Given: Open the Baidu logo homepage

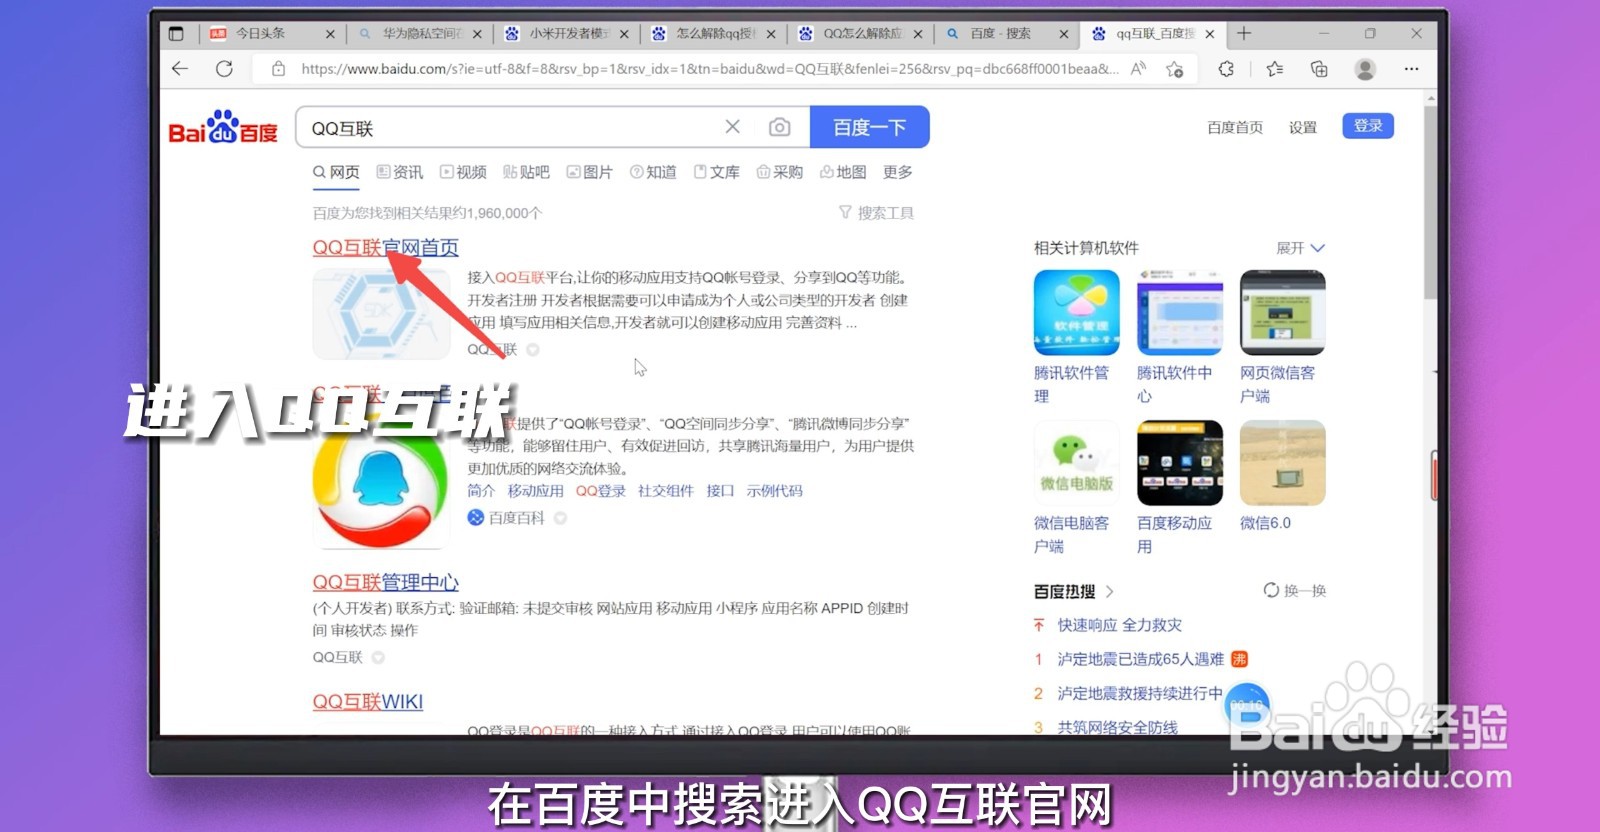Looking at the screenshot, I should point(222,127).
